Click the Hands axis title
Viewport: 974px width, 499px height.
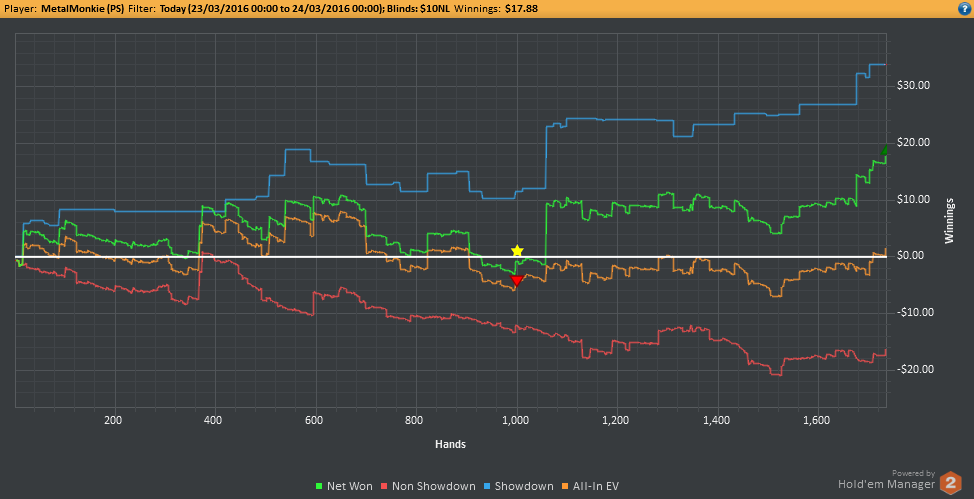pyautogui.click(x=451, y=444)
